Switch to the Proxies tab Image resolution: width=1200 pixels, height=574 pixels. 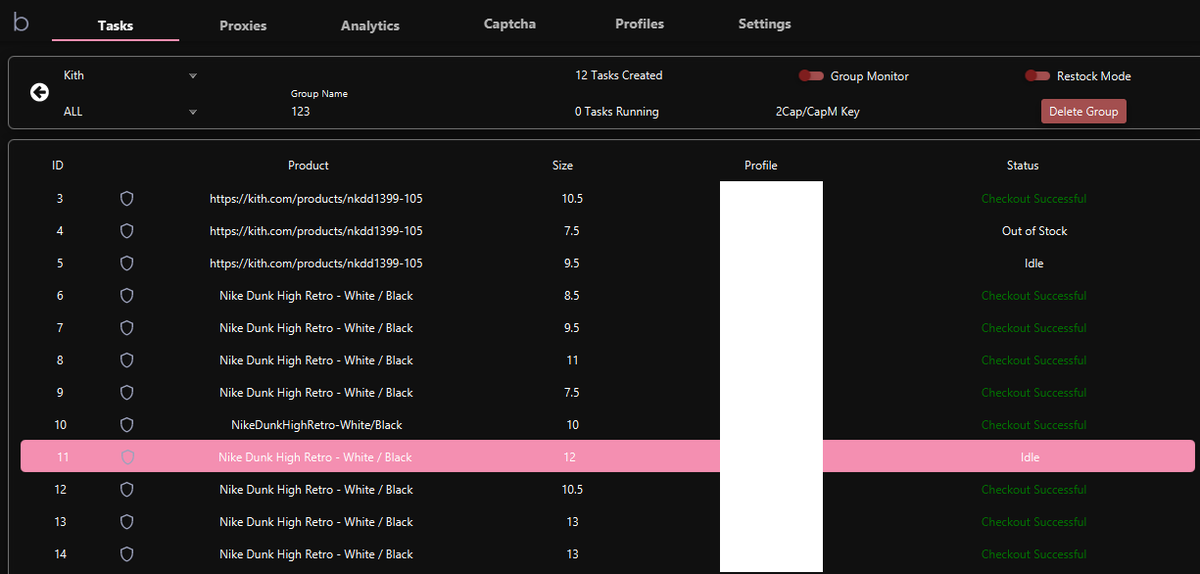coord(243,26)
